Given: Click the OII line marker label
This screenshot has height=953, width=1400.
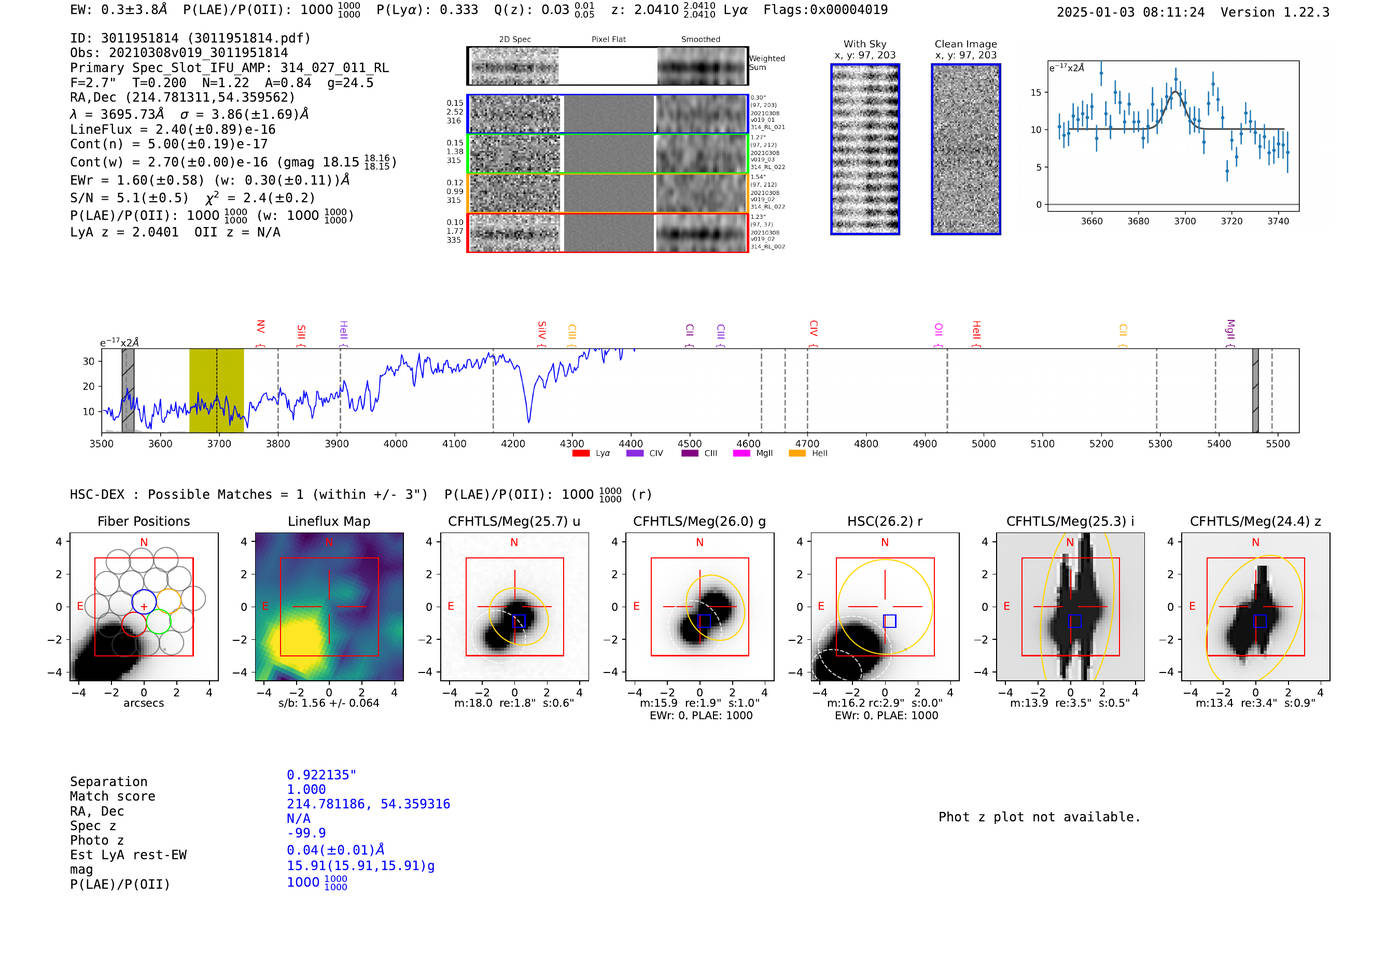Looking at the screenshot, I should tap(938, 329).
